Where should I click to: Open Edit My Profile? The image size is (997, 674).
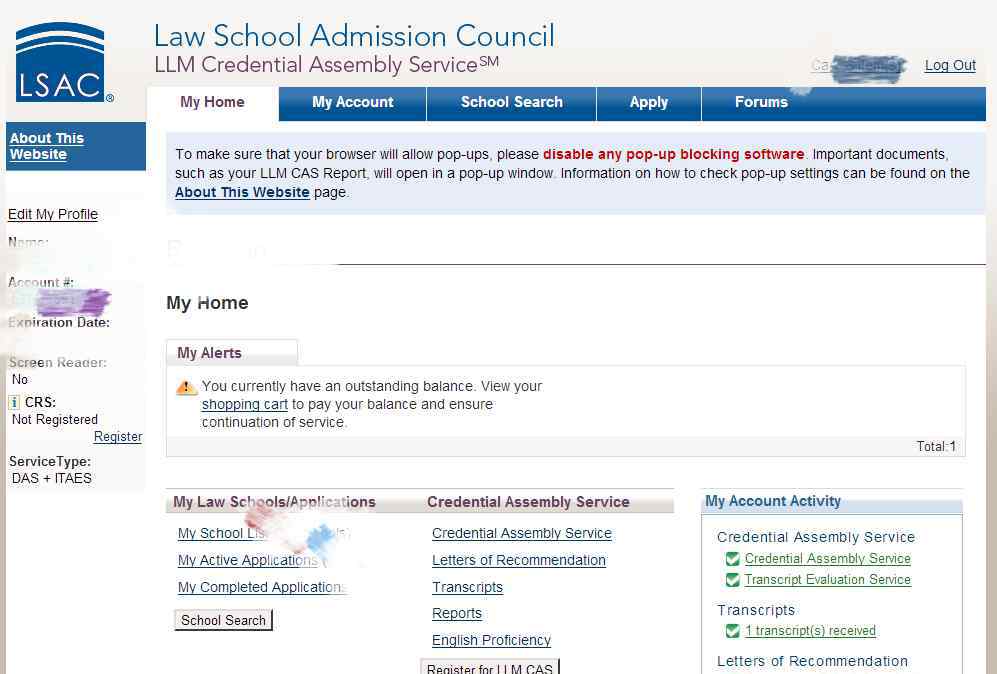coord(53,214)
